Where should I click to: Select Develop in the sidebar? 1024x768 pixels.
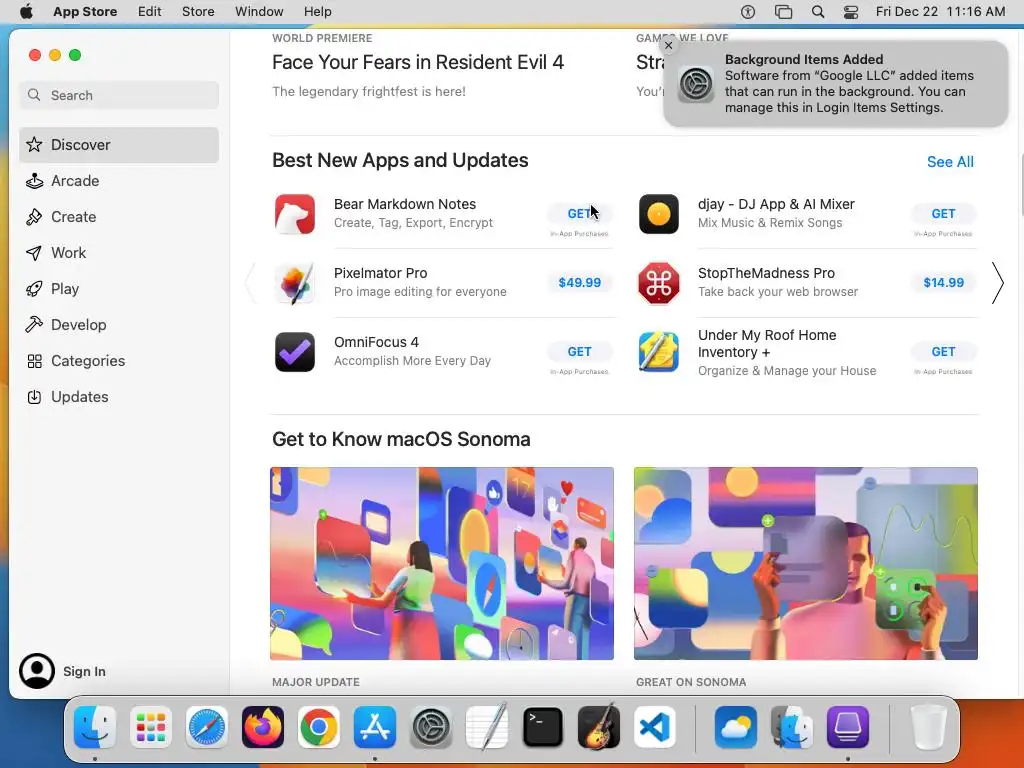coord(119,325)
